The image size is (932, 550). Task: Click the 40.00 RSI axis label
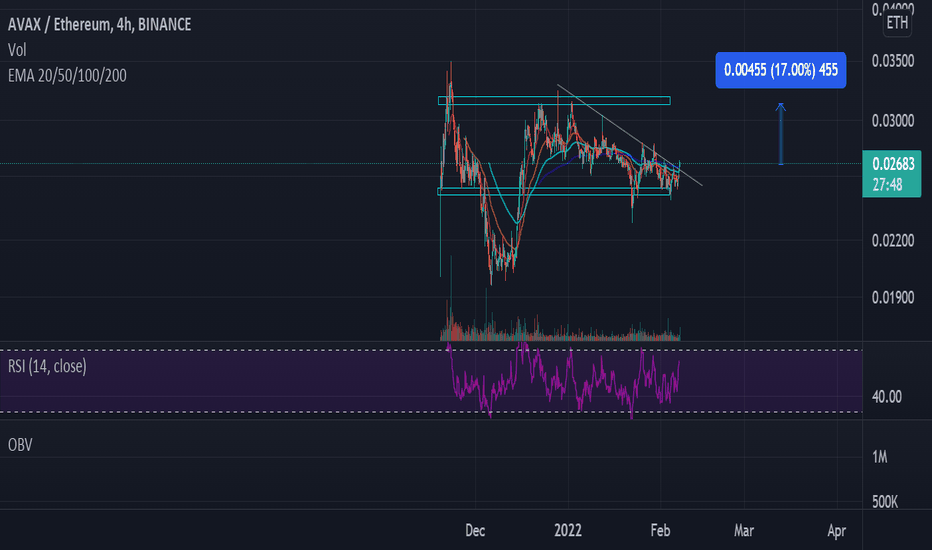886,397
